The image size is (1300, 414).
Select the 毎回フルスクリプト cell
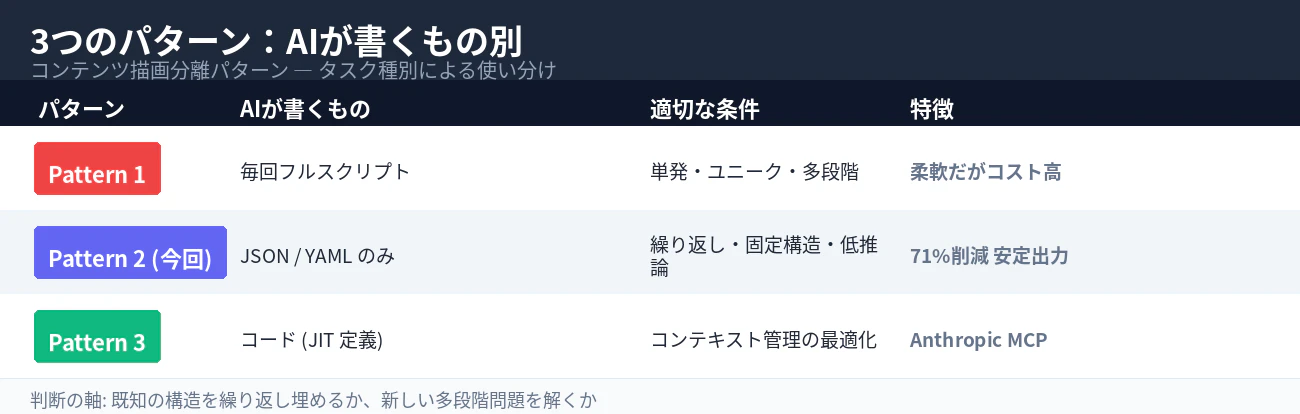click(325, 171)
